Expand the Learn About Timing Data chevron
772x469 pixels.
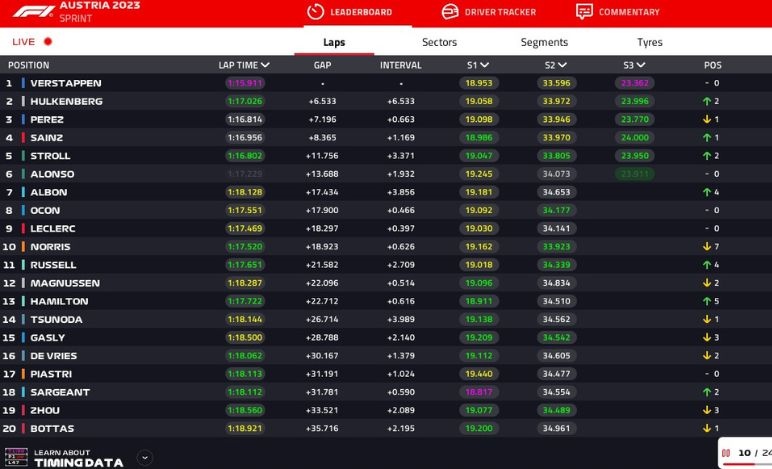(145, 458)
